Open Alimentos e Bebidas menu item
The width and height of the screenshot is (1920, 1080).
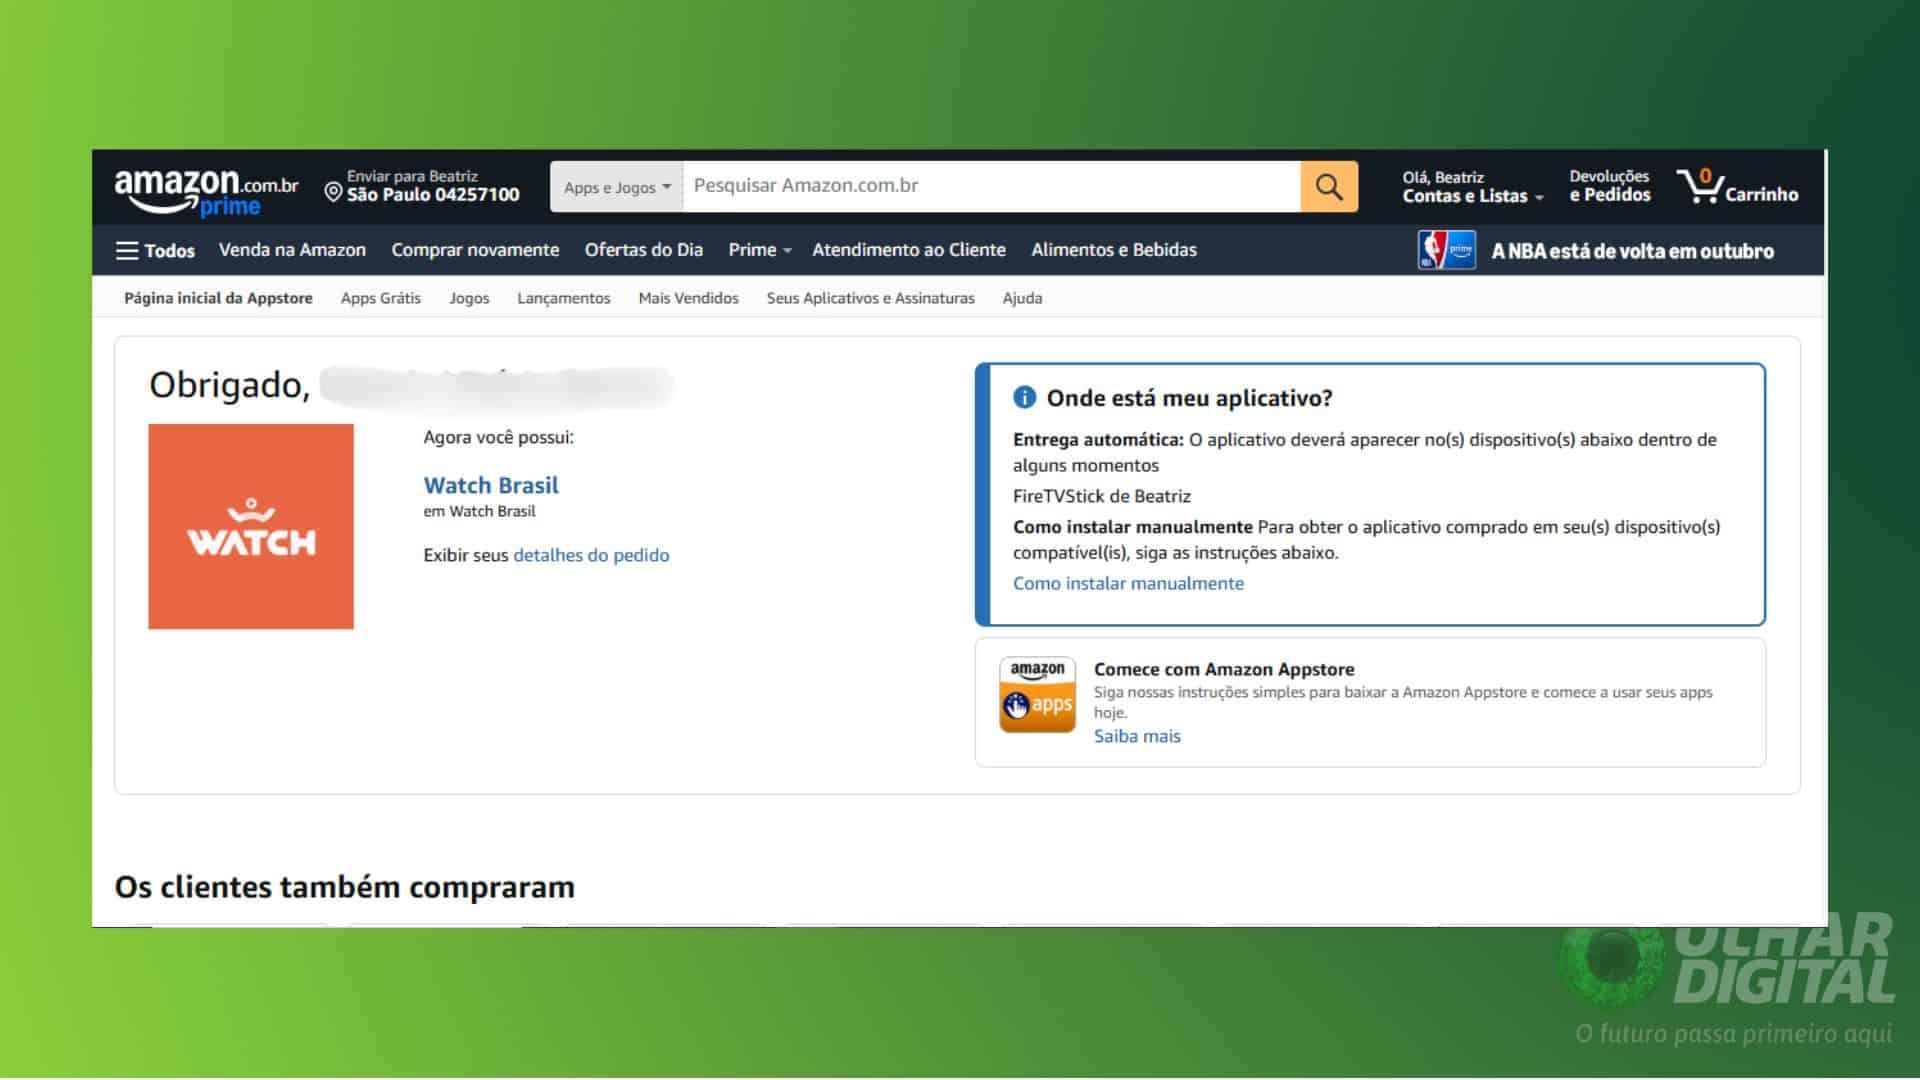click(1114, 250)
